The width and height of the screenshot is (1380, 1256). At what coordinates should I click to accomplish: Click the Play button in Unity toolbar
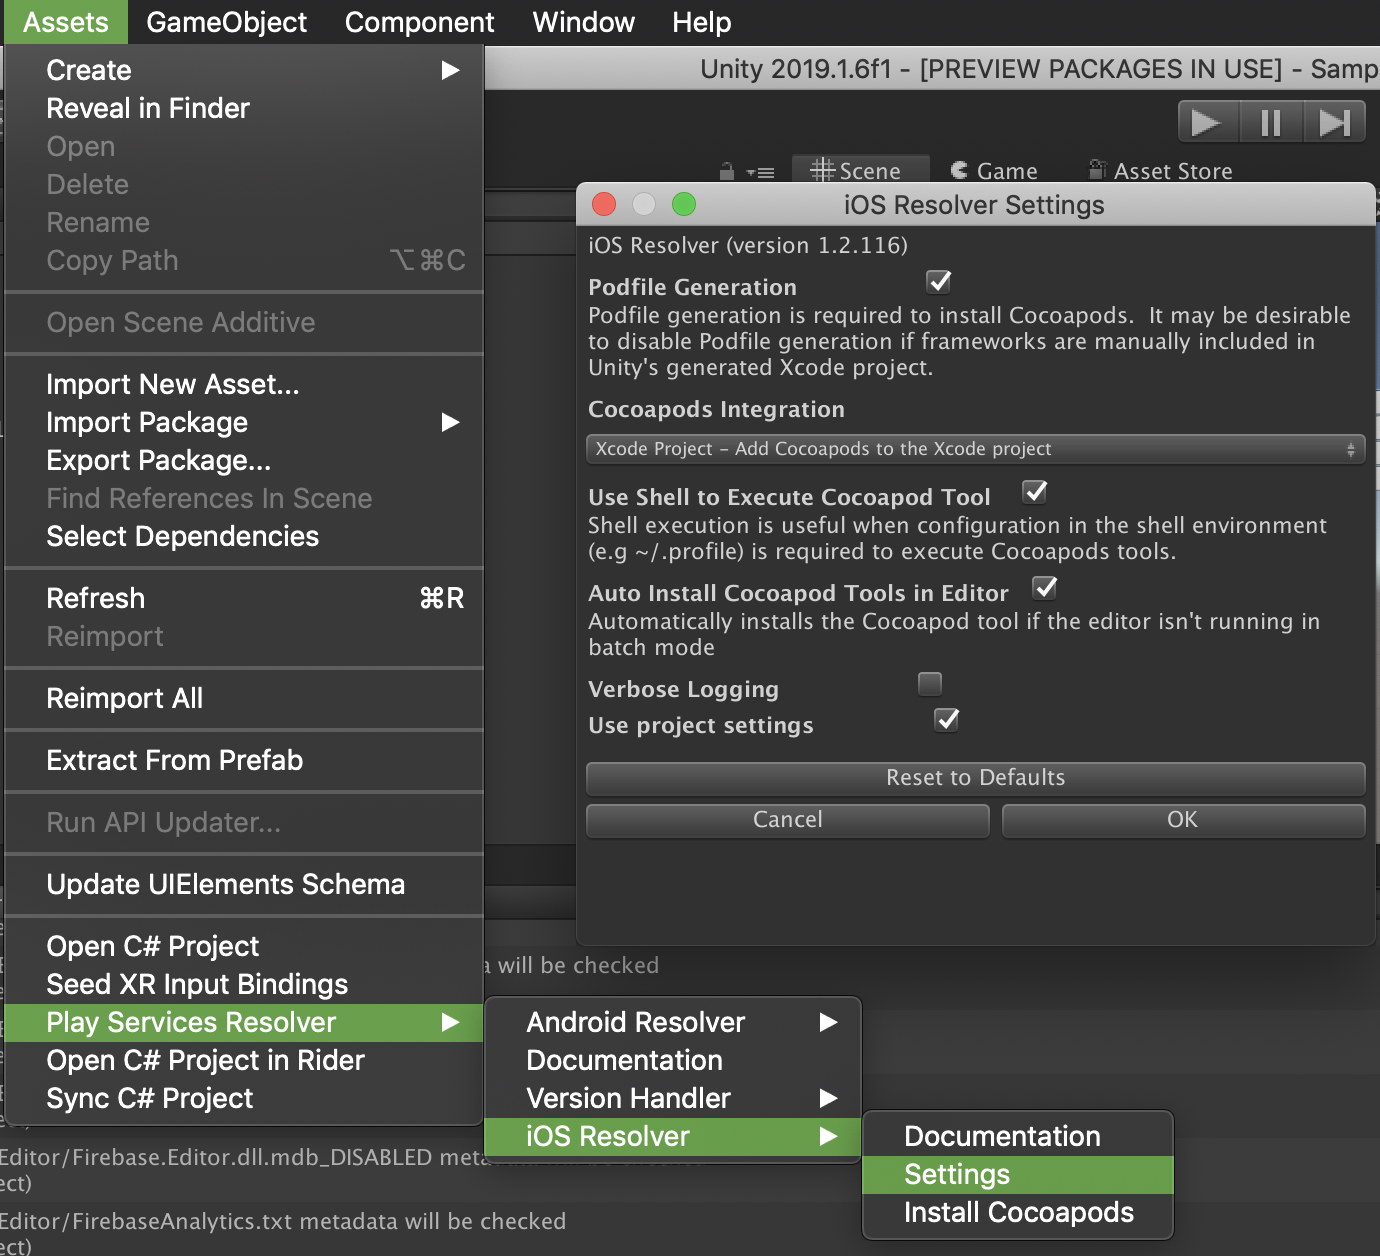[1208, 123]
